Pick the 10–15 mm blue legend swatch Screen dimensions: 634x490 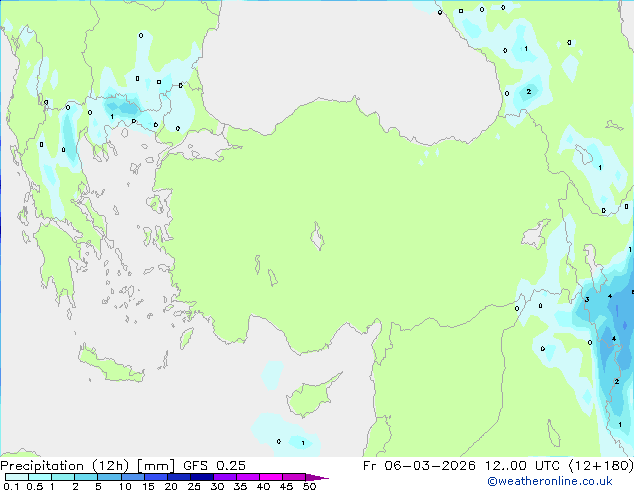click(x=132, y=477)
